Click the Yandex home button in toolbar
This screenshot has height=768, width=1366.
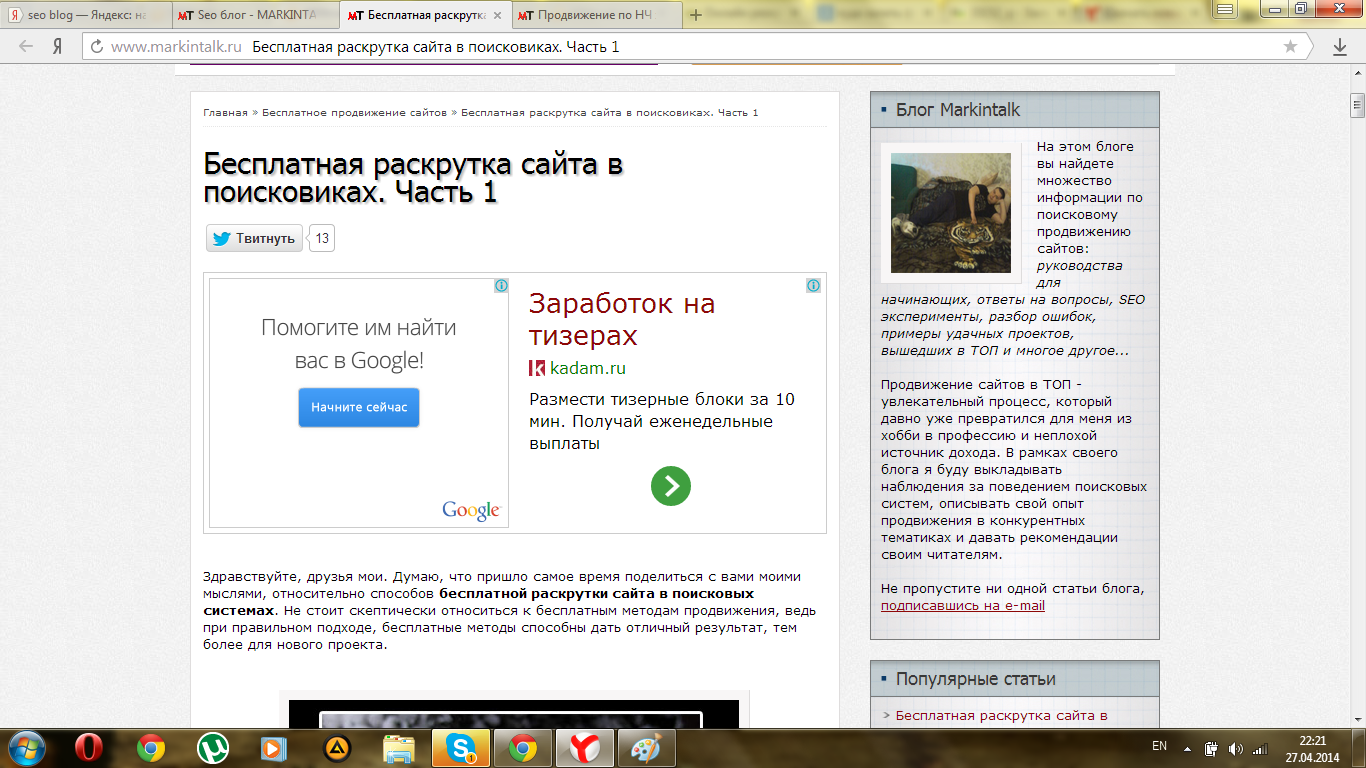[x=59, y=47]
